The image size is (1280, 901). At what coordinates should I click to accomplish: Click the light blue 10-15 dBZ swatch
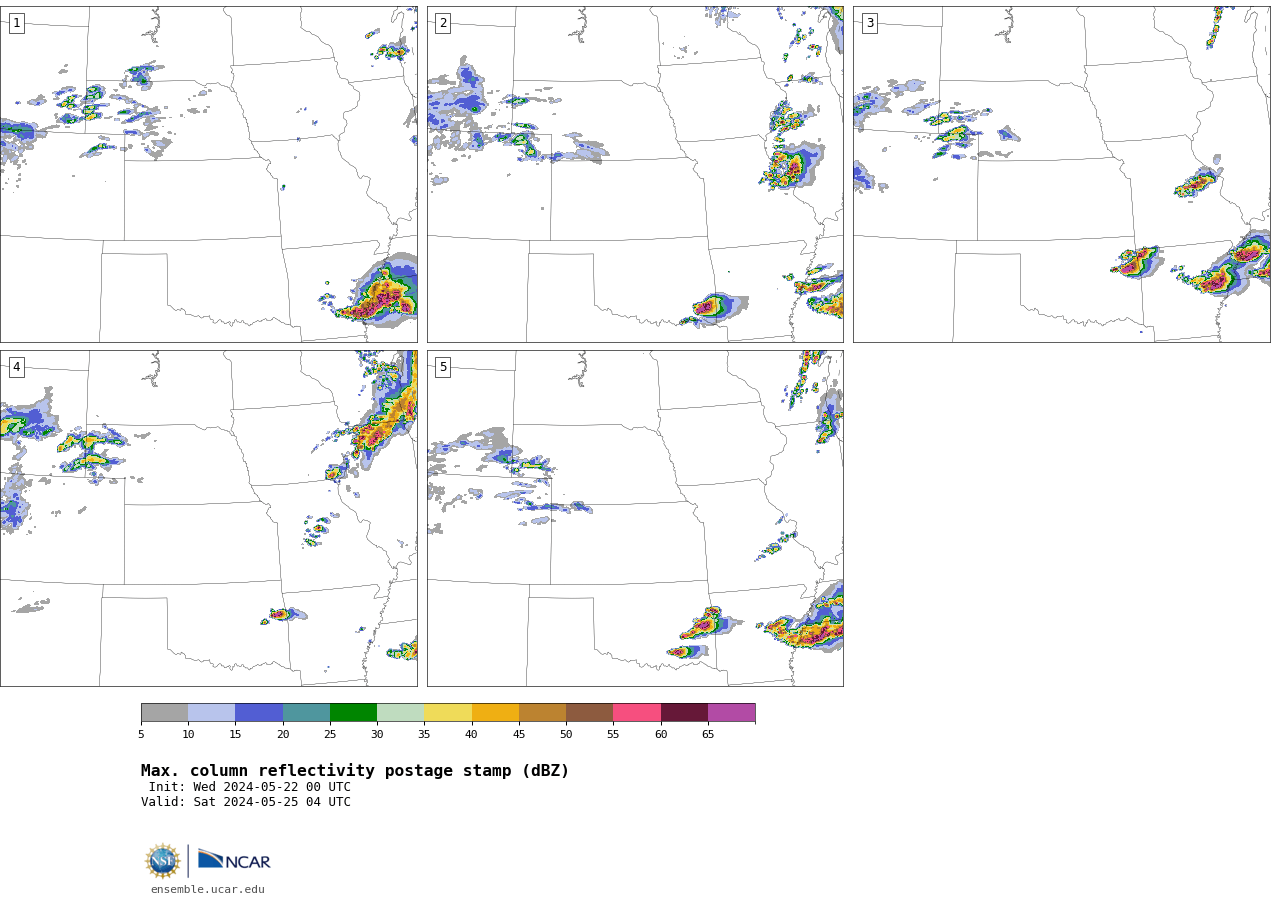[x=211, y=712]
